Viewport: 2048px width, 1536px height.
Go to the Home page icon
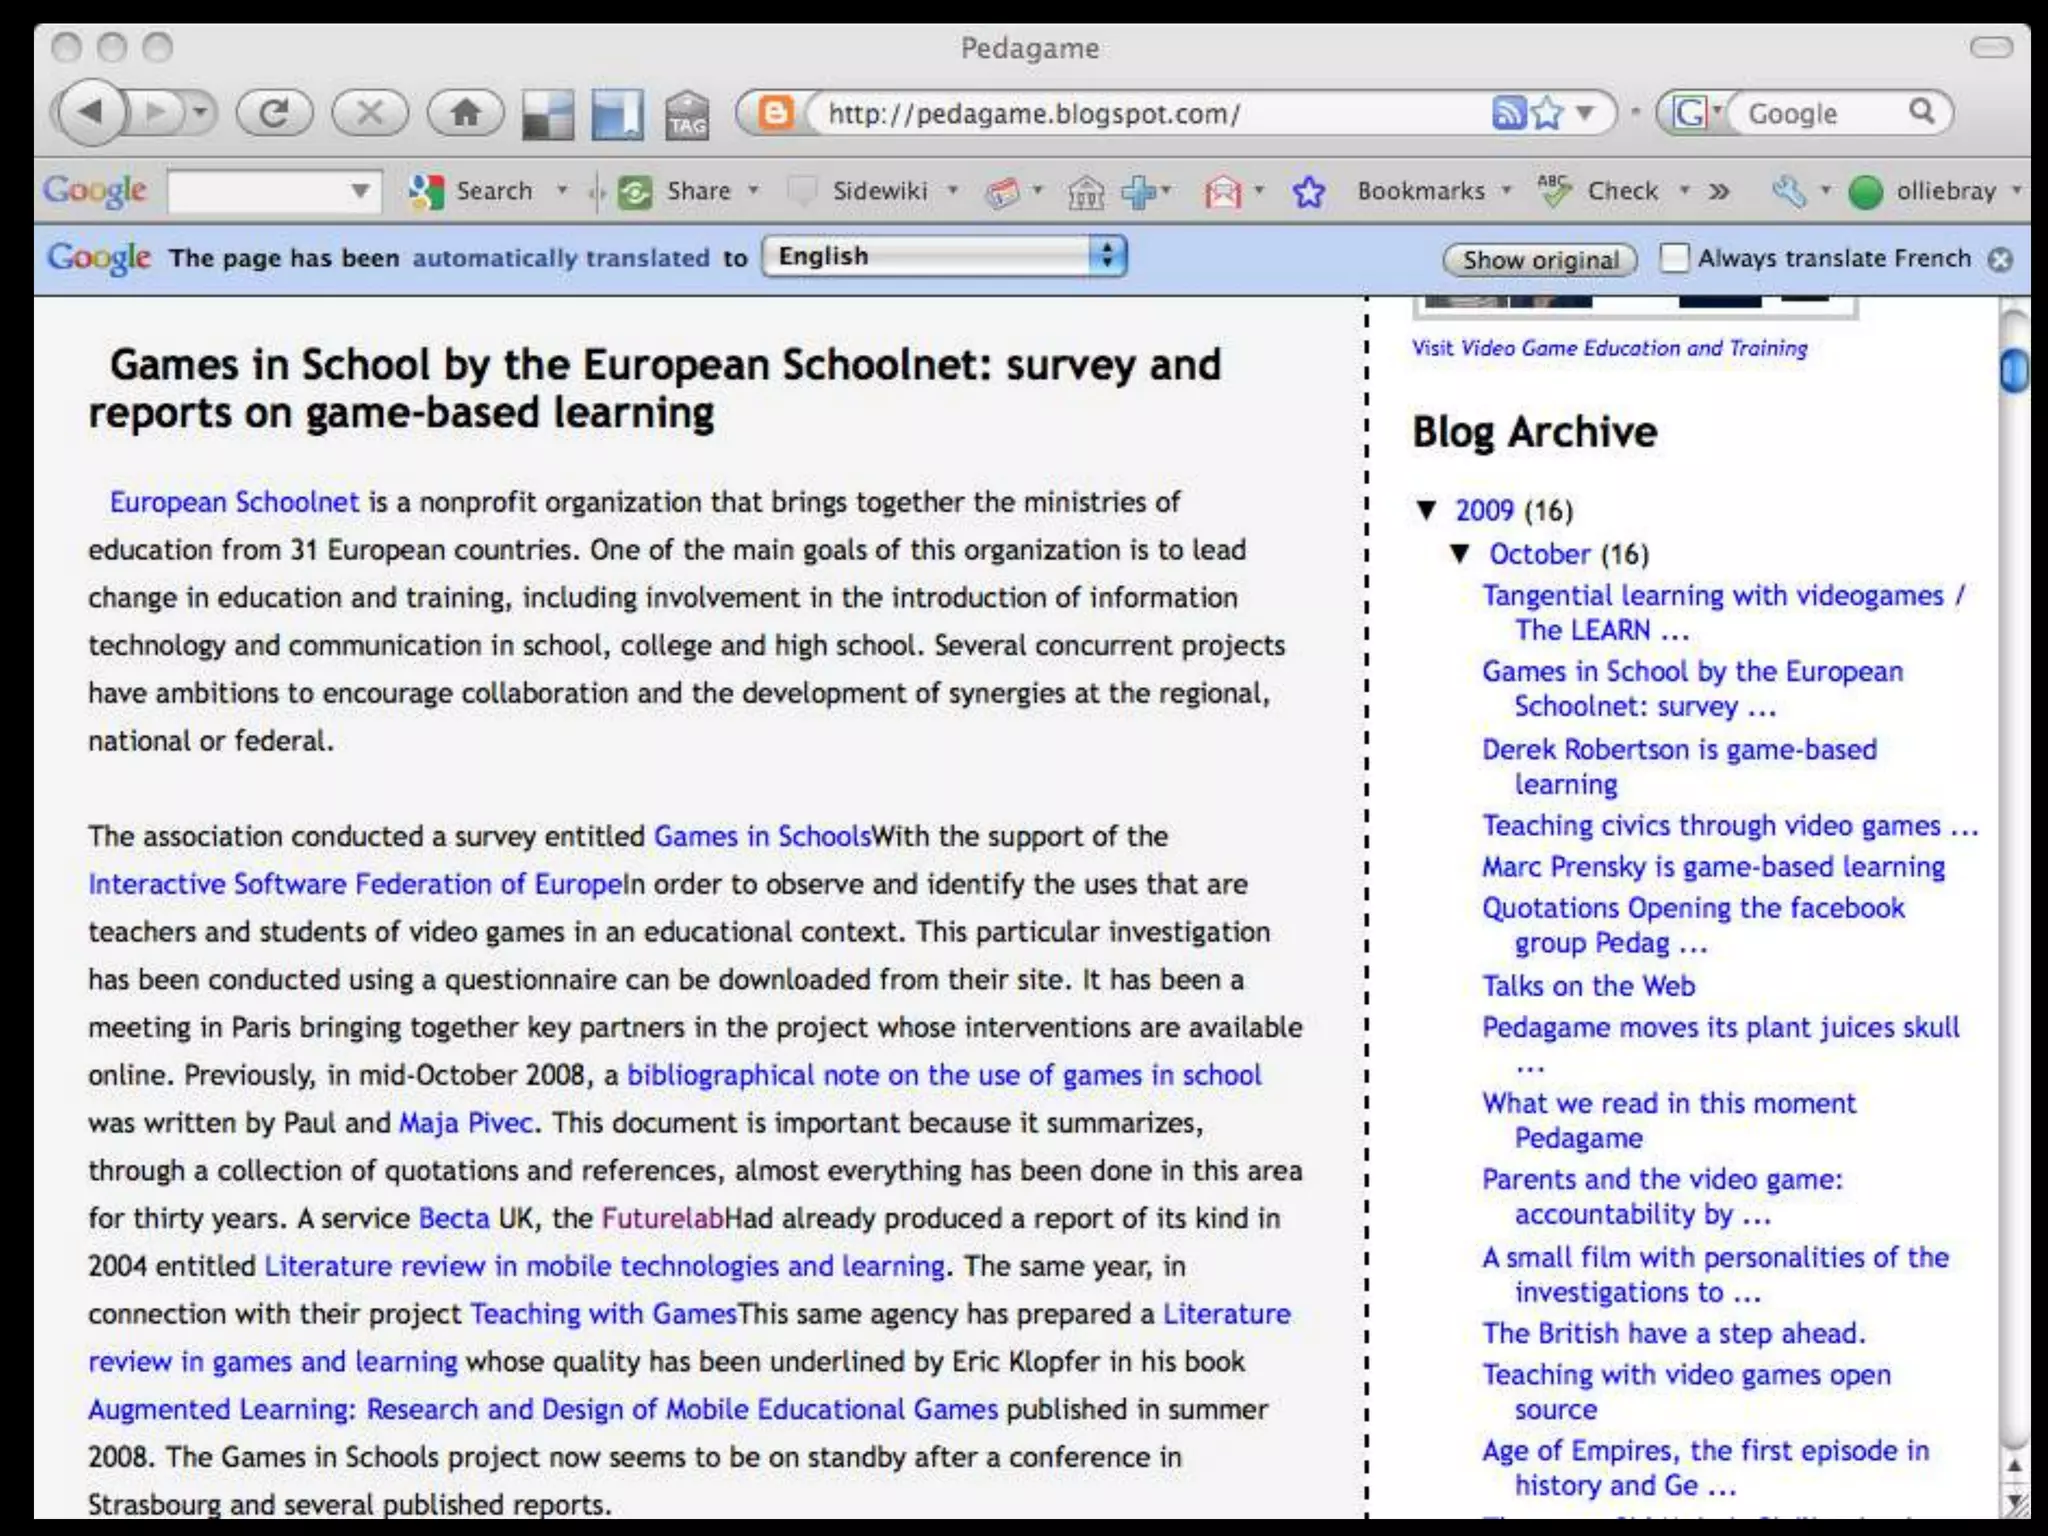click(465, 112)
